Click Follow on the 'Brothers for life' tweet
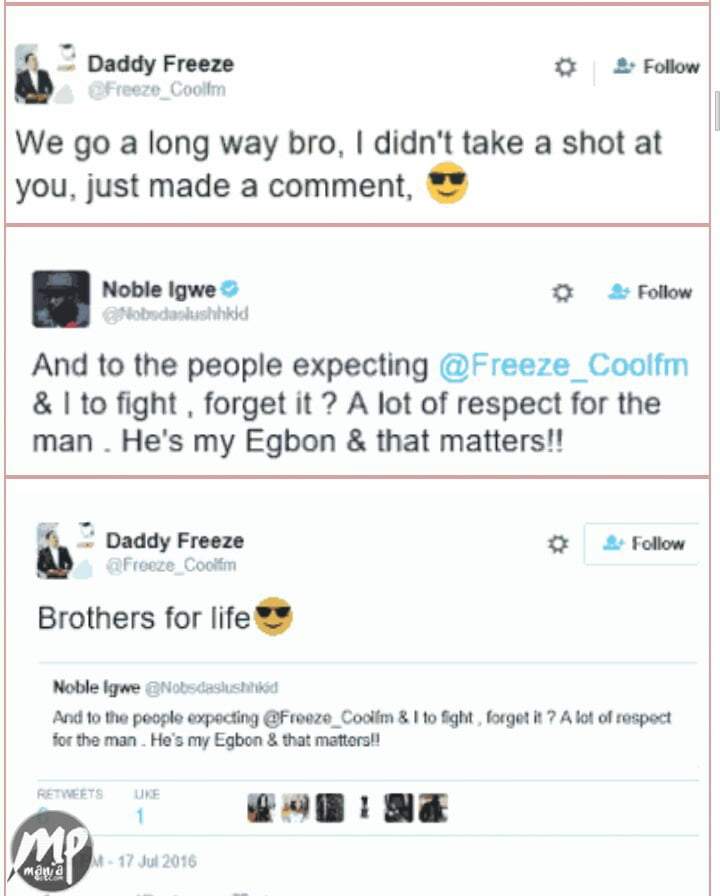The height and width of the screenshot is (896, 720). pyautogui.click(x=643, y=544)
